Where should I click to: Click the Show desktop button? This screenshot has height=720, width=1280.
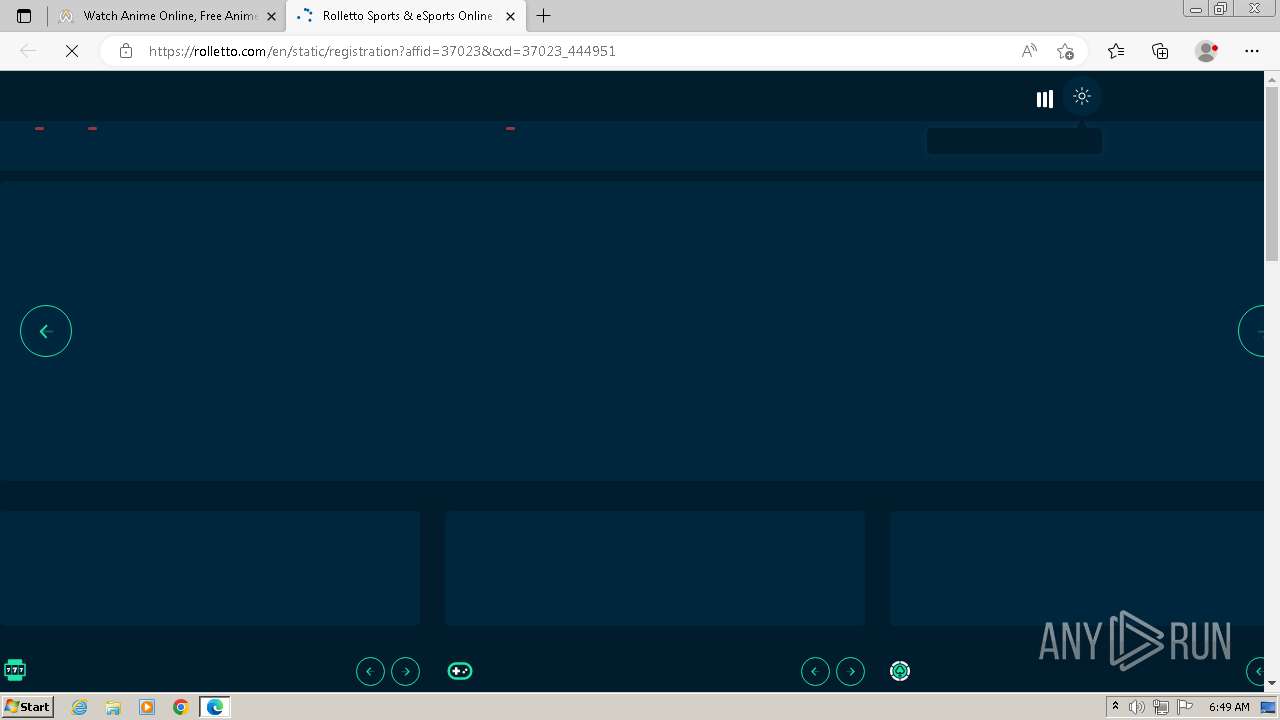[1268, 707]
